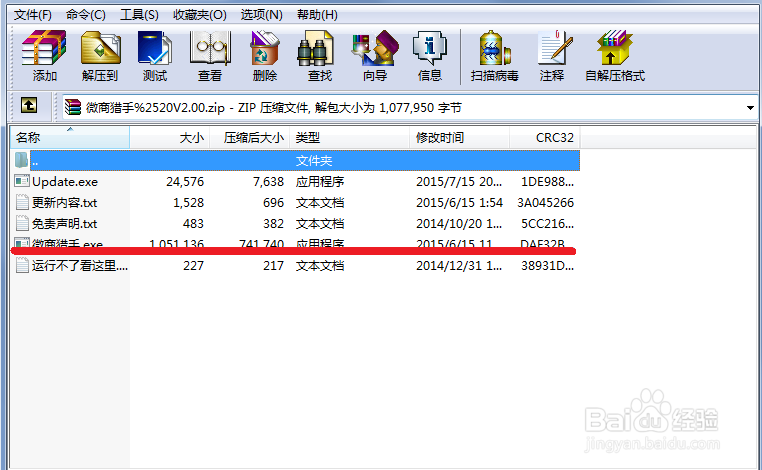This screenshot has height=470, width=762.
Task: Click the CRC32 value 5CC216...
Action: coord(547,224)
